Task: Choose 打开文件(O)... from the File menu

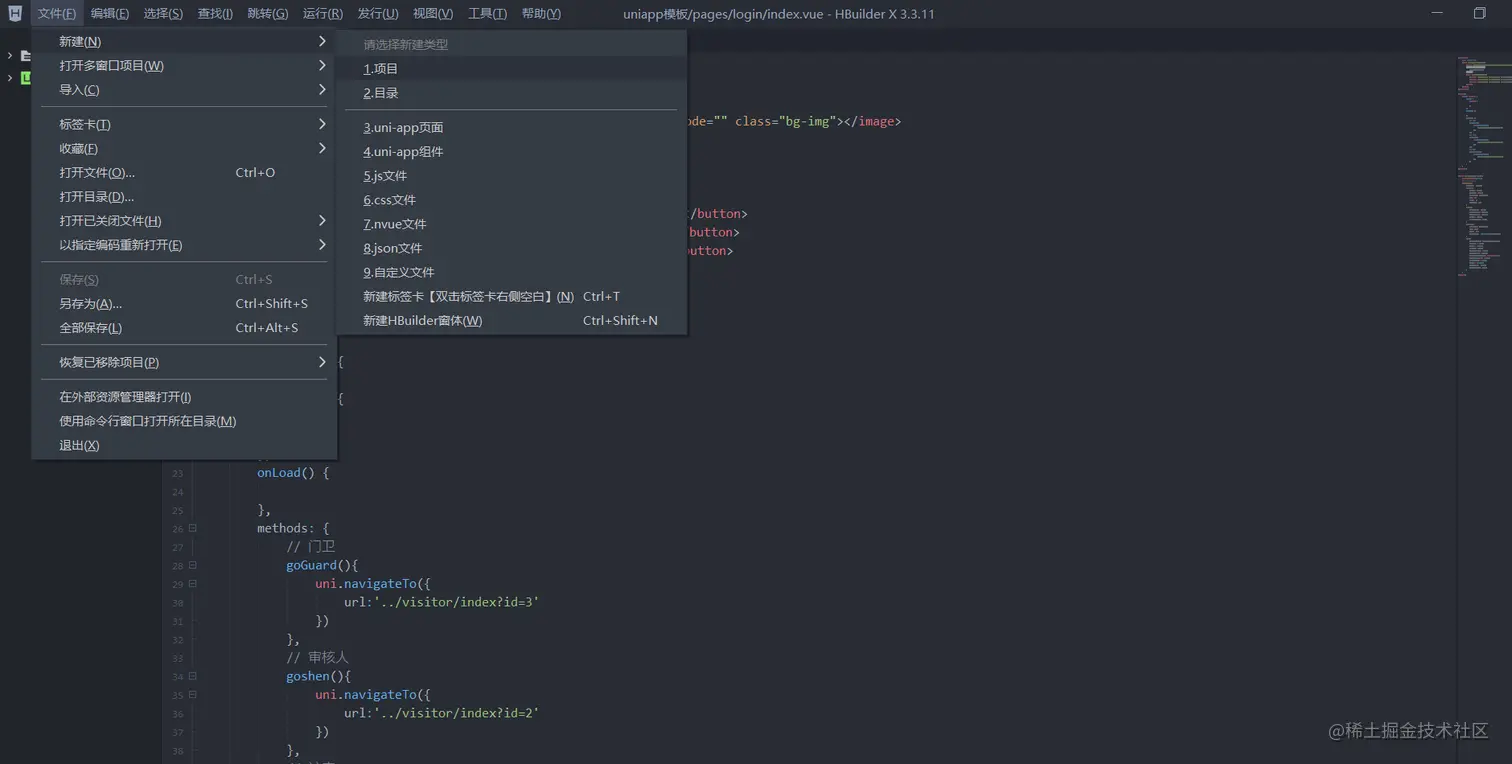Action: click(184, 172)
